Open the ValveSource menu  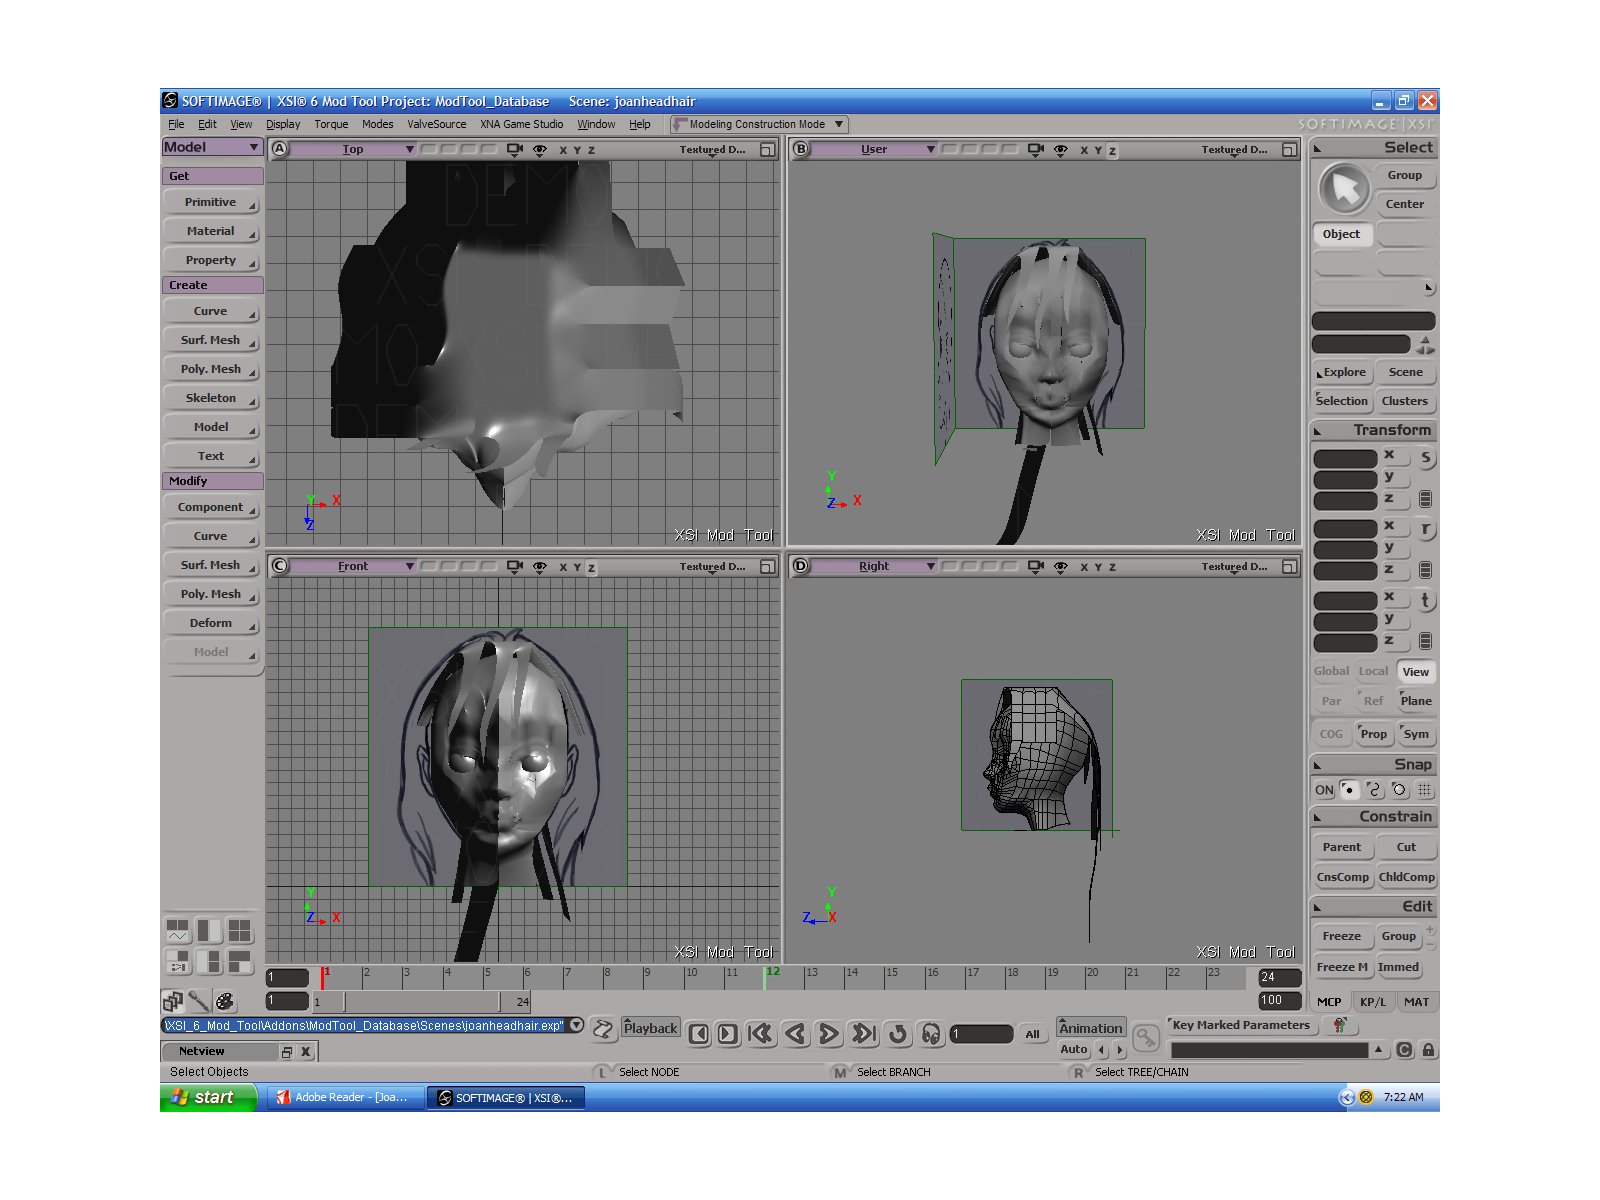(x=436, y=124)
